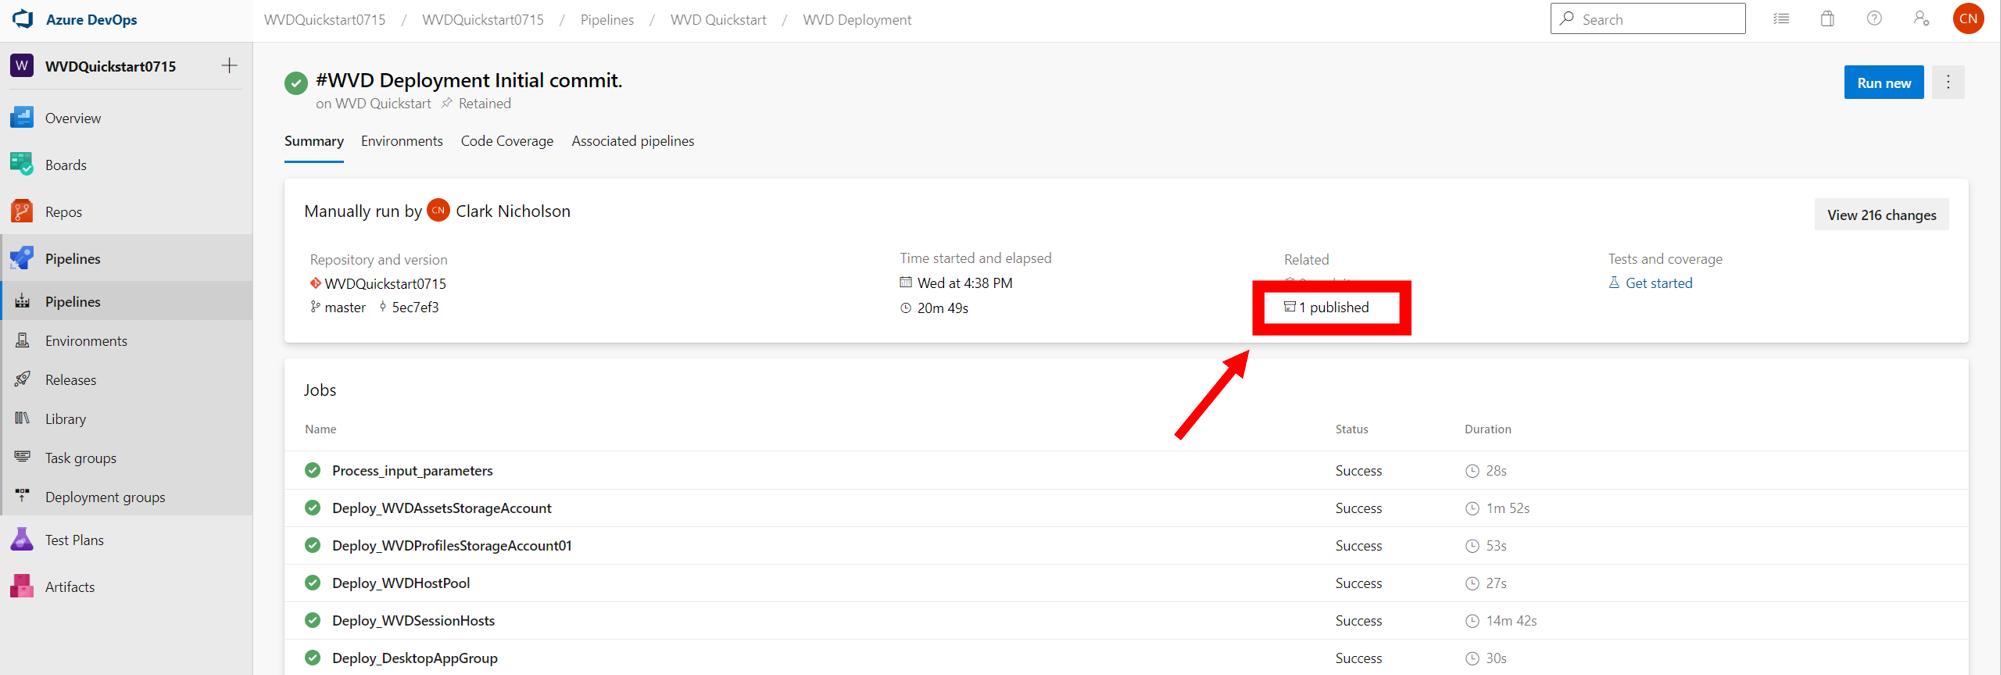Click the green run success status icon
Viewport: 2001px width, 675px height.
tap(296, 83)
